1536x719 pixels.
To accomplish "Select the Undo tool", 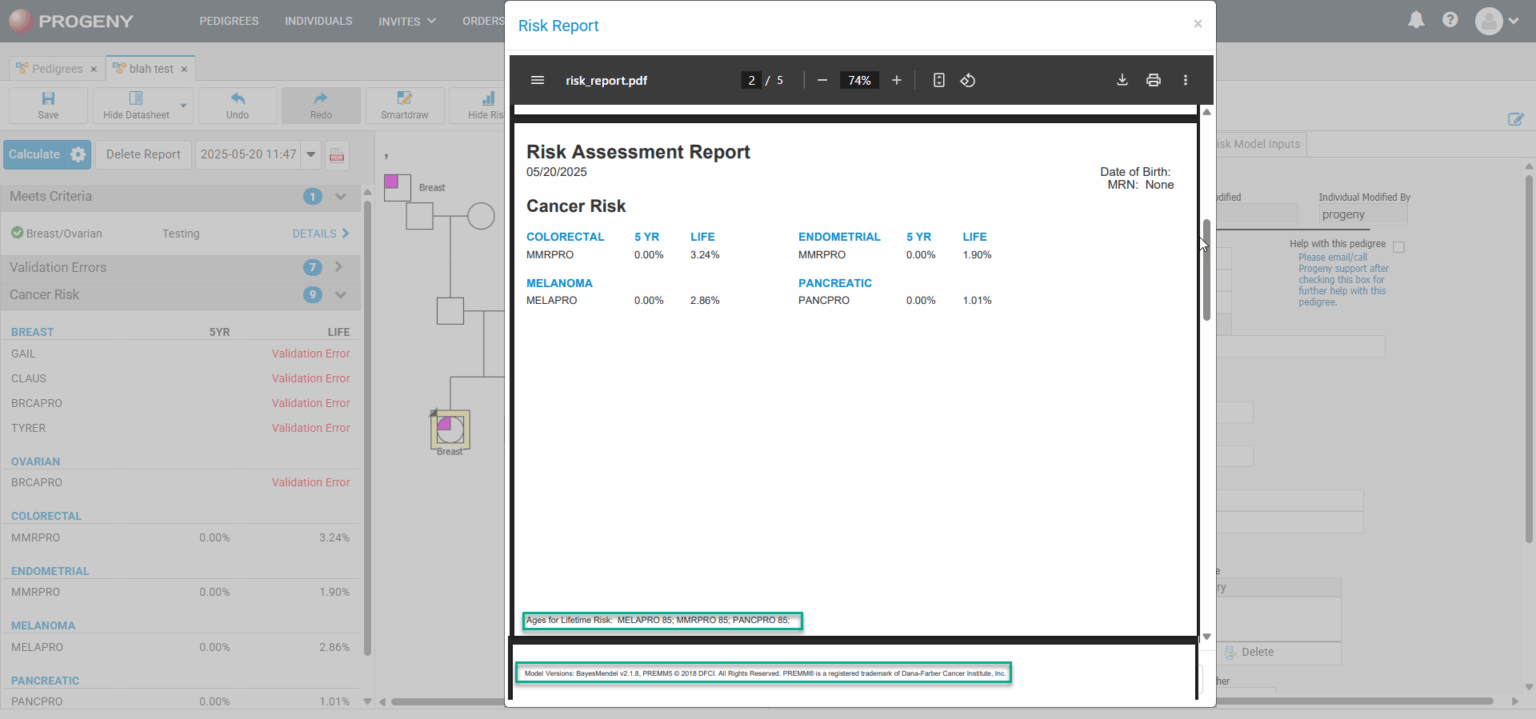I will point(237,105).
